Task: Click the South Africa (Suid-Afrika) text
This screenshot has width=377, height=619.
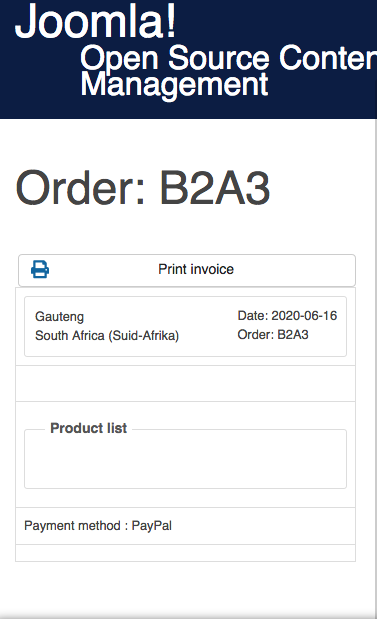Action: [x=107, y=336]
